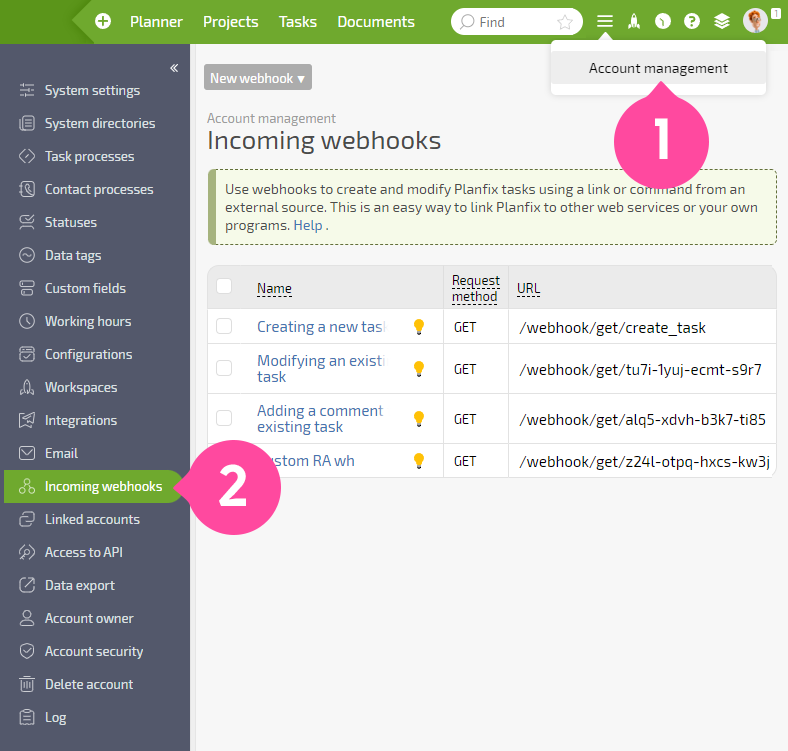Open the user avatar profile
This screenshot has width=788, height=751.
[x=755, y=21]
